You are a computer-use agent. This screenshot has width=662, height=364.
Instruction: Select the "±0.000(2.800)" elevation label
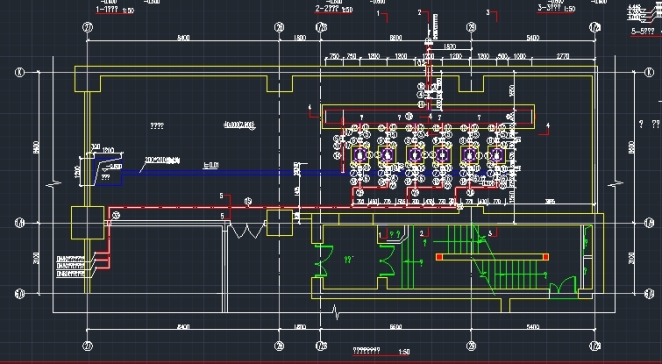point(239,125)
